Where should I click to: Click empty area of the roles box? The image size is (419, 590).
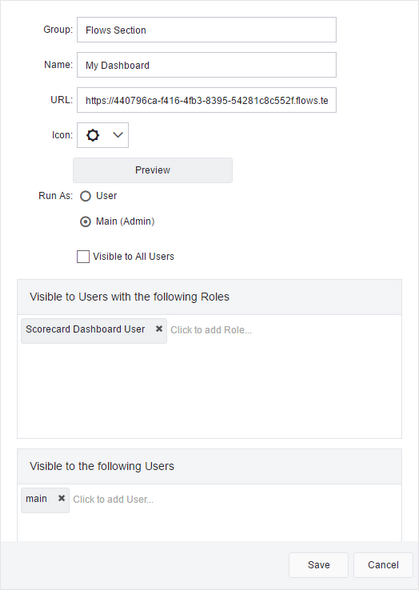pyautogui.click(x=210, y=391)
